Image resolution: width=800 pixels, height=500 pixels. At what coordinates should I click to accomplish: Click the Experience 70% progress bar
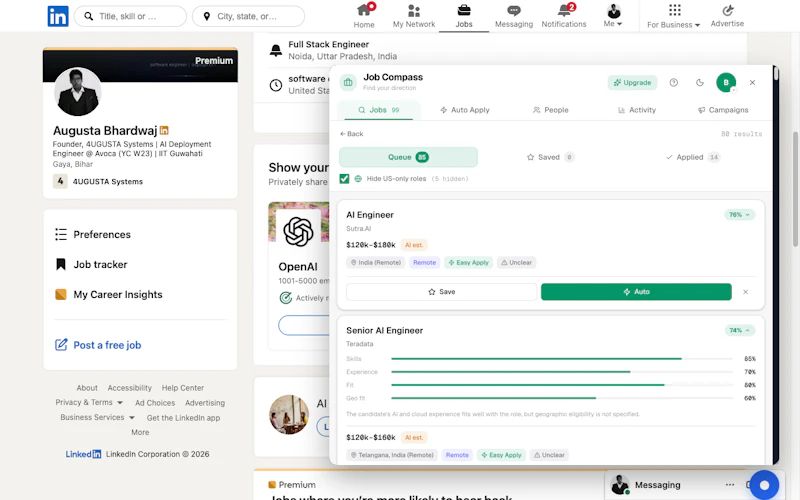(x=562, y=372)
